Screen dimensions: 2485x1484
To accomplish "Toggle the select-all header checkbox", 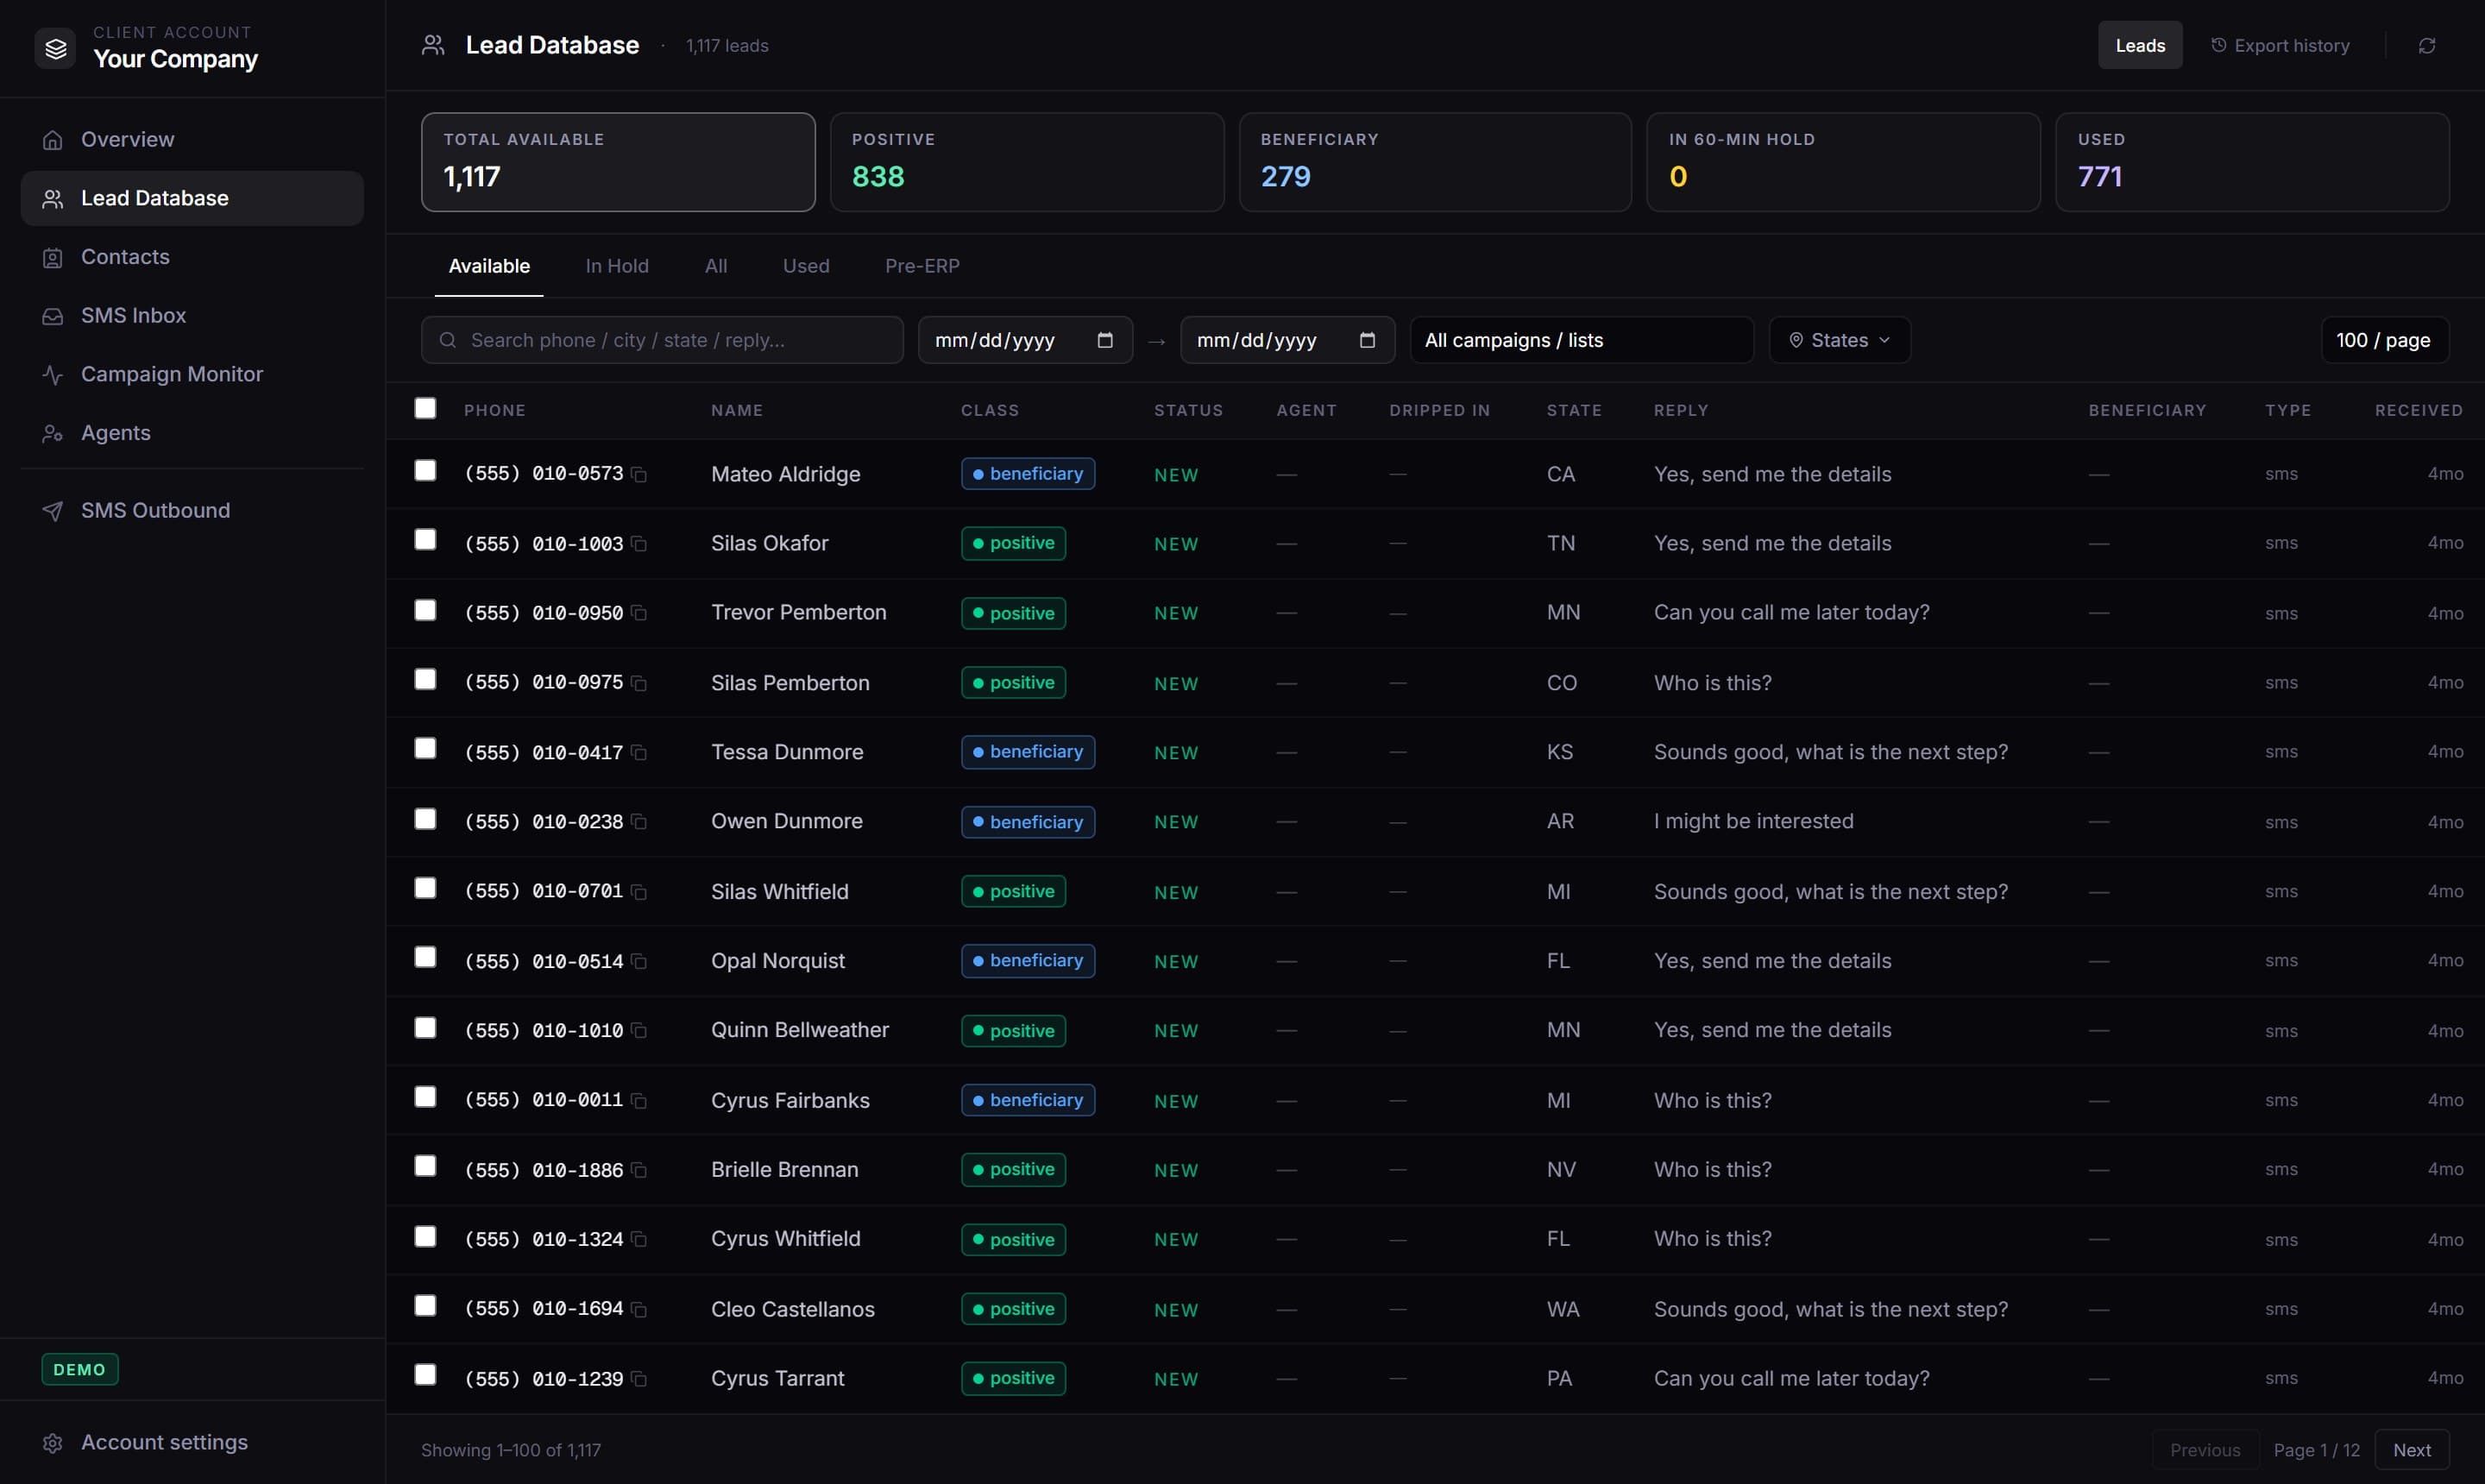I will pyautogui.click(x=425, y=408).
